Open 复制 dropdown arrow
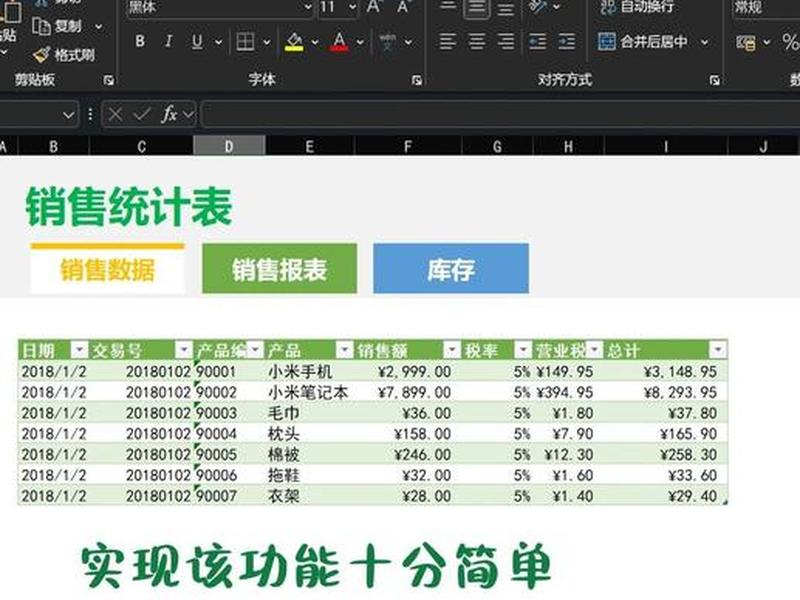Image resolution: width=800 pixels, height=600 pixels. coord(99,27)
